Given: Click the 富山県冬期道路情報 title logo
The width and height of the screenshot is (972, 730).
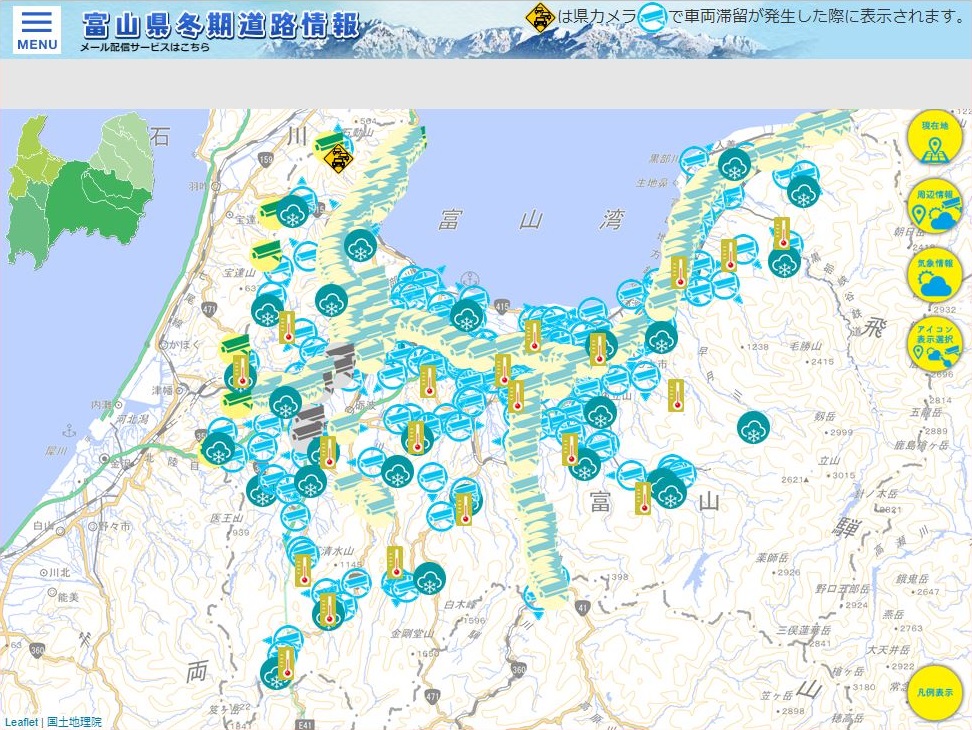Looking at the screenshot, I should tap(221, 25).
